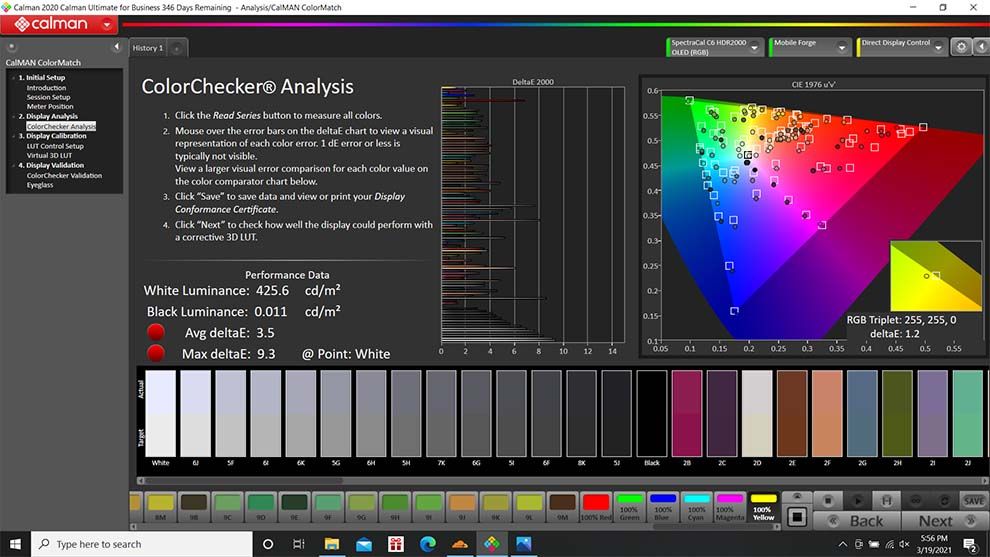This screenshot has height=557, width=990.
Task: Show hidden system tray icons
Action: pyautogui.click(x=842, y=544)
